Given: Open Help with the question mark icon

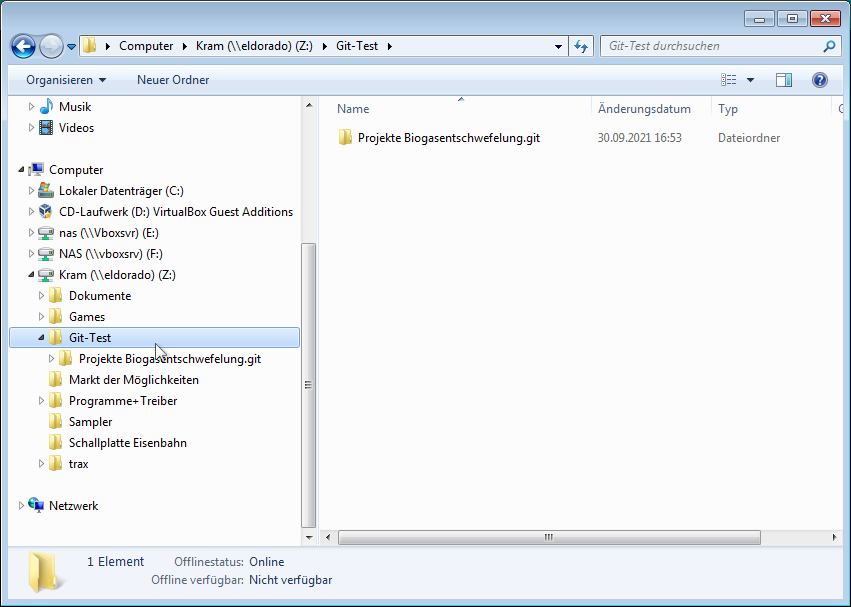Looking at the screenshot, I should [x=820, y=80].
